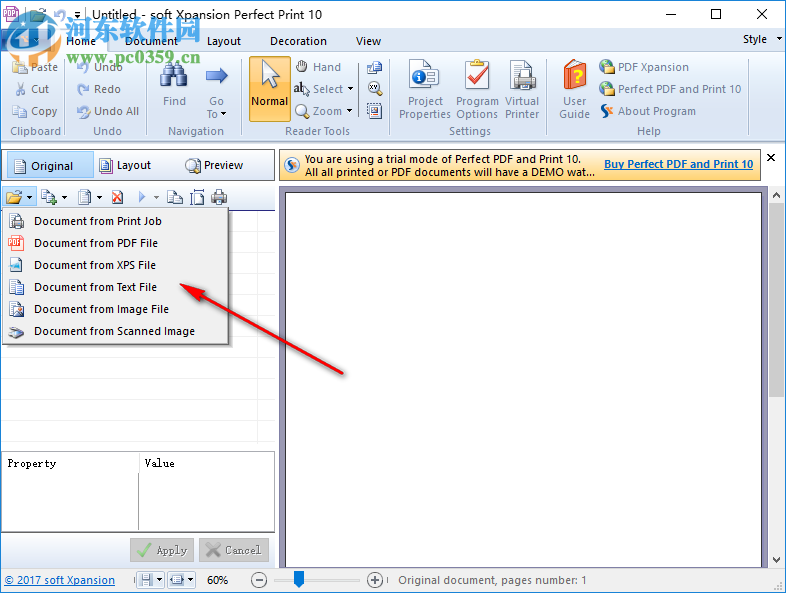
Task: Click the vertical scrollbar down arrow
Action: (776, 559)
